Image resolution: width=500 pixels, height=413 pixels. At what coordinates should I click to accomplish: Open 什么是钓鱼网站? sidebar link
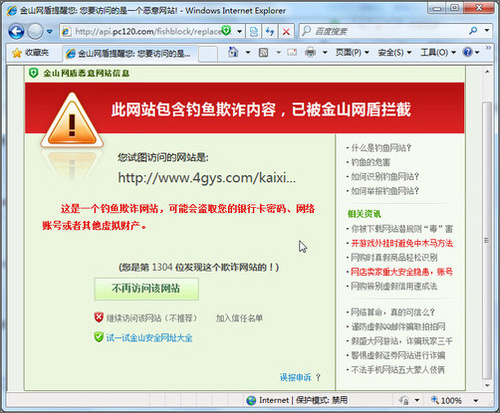[x=381, y=148]
